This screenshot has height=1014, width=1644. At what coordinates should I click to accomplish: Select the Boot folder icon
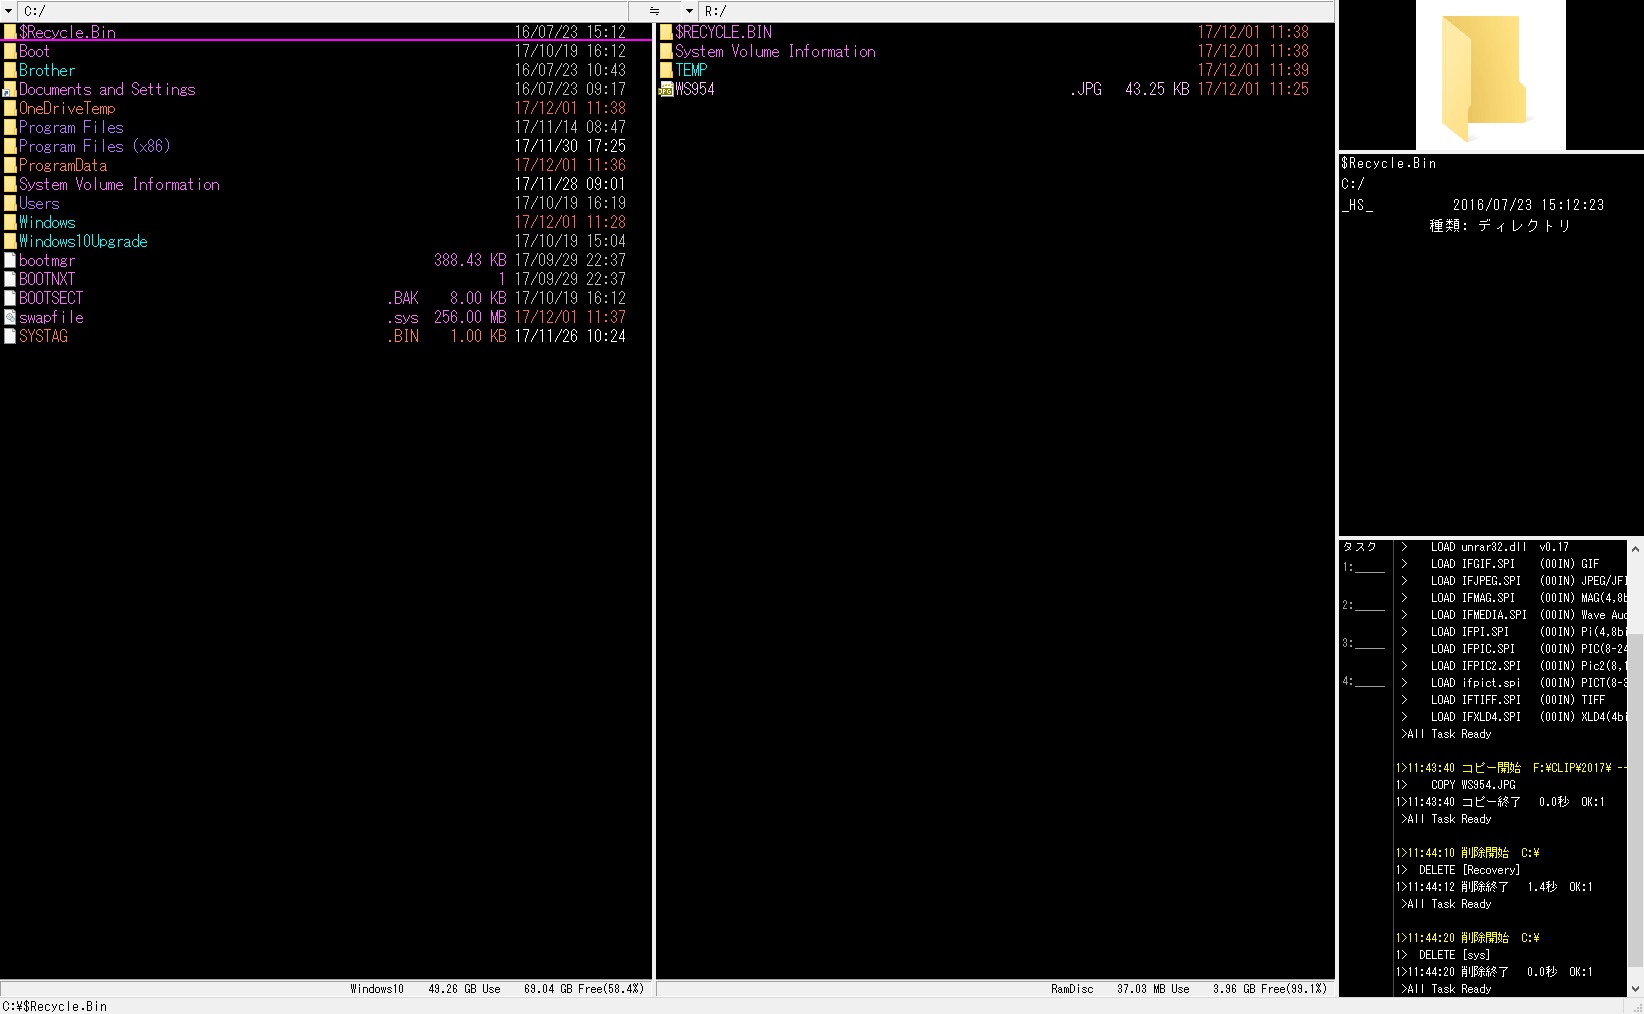10,52
